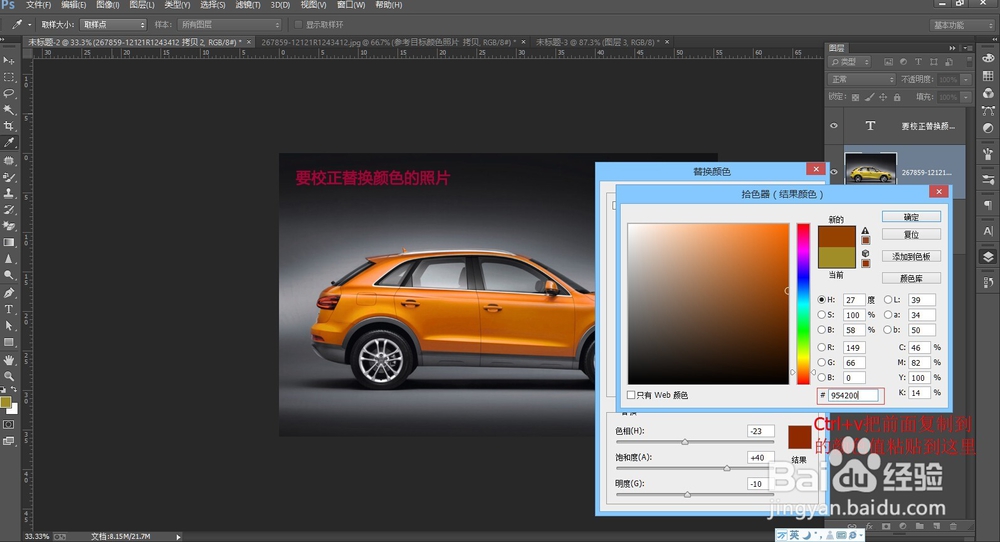
Task: Click the 添加到色板 button
Action: point(911,256)
